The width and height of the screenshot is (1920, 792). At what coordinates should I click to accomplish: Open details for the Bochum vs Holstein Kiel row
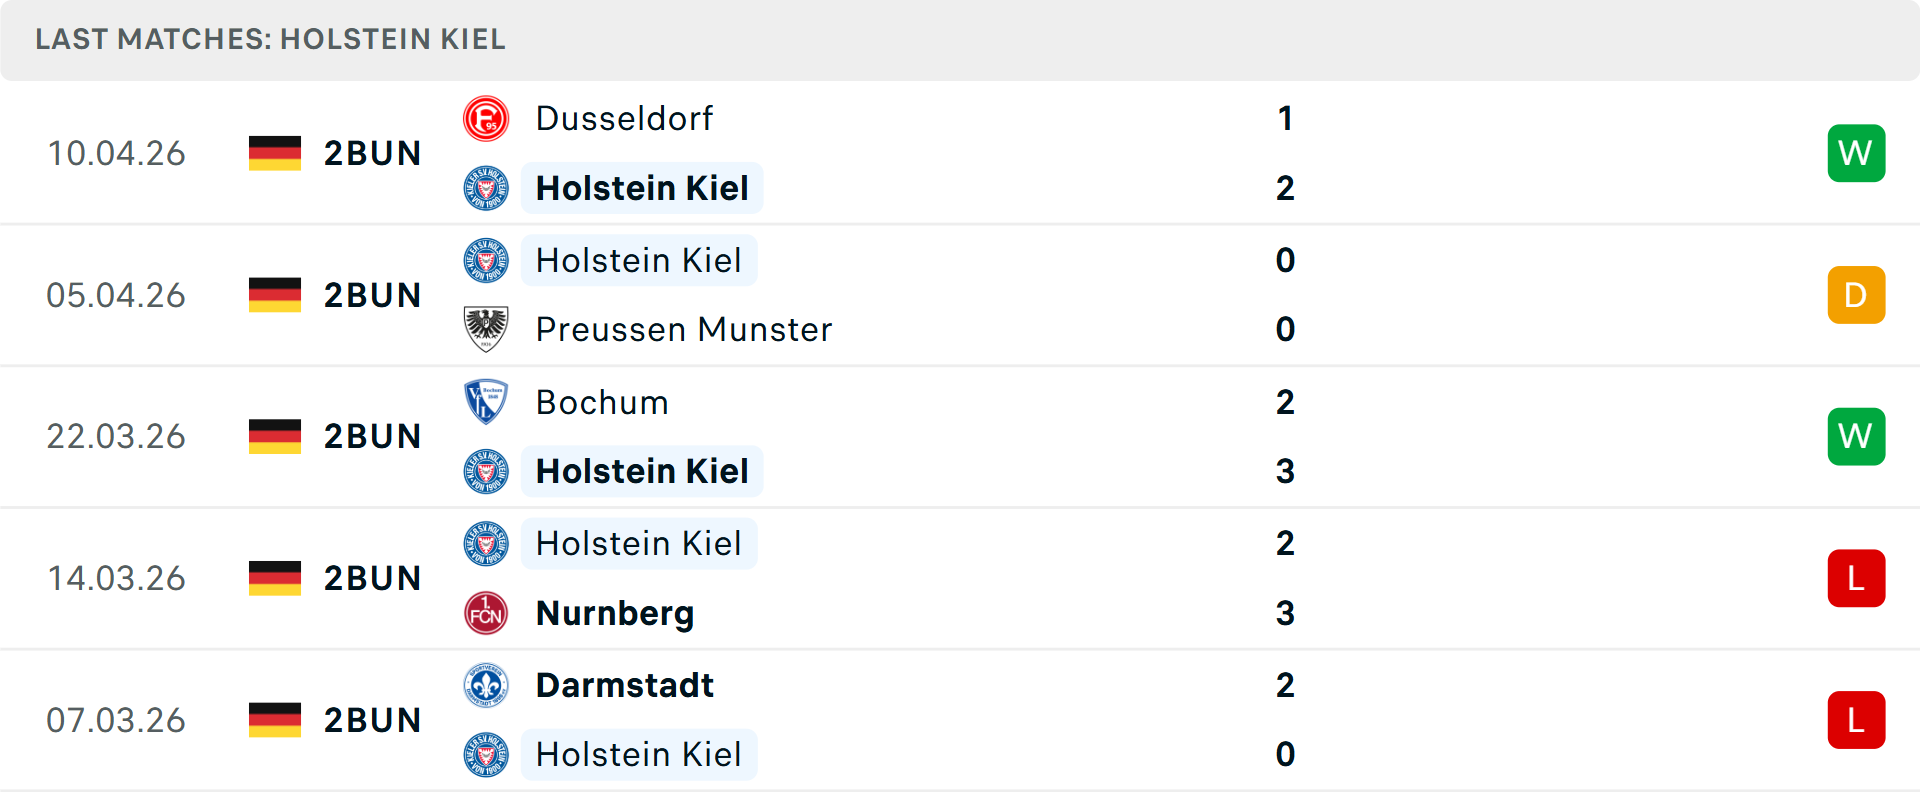(960, 436)
